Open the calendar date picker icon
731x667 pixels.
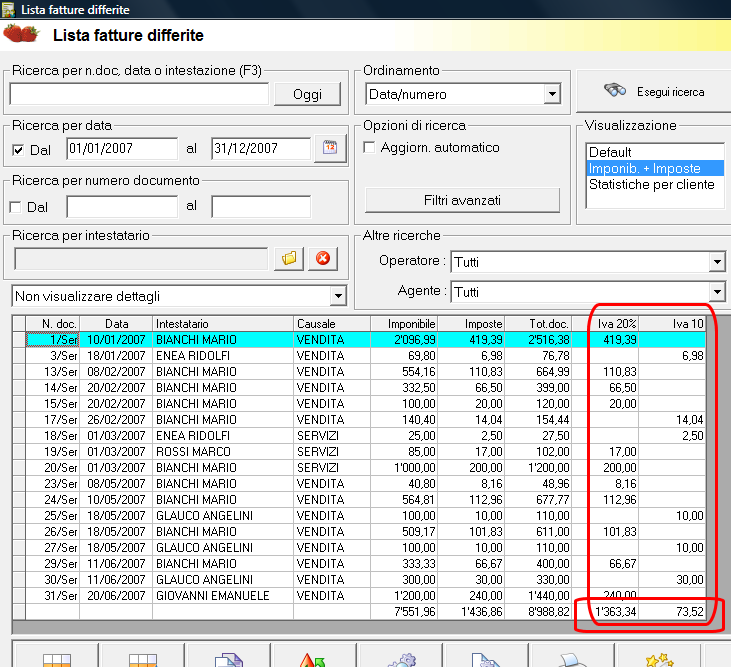click(329, 149)
